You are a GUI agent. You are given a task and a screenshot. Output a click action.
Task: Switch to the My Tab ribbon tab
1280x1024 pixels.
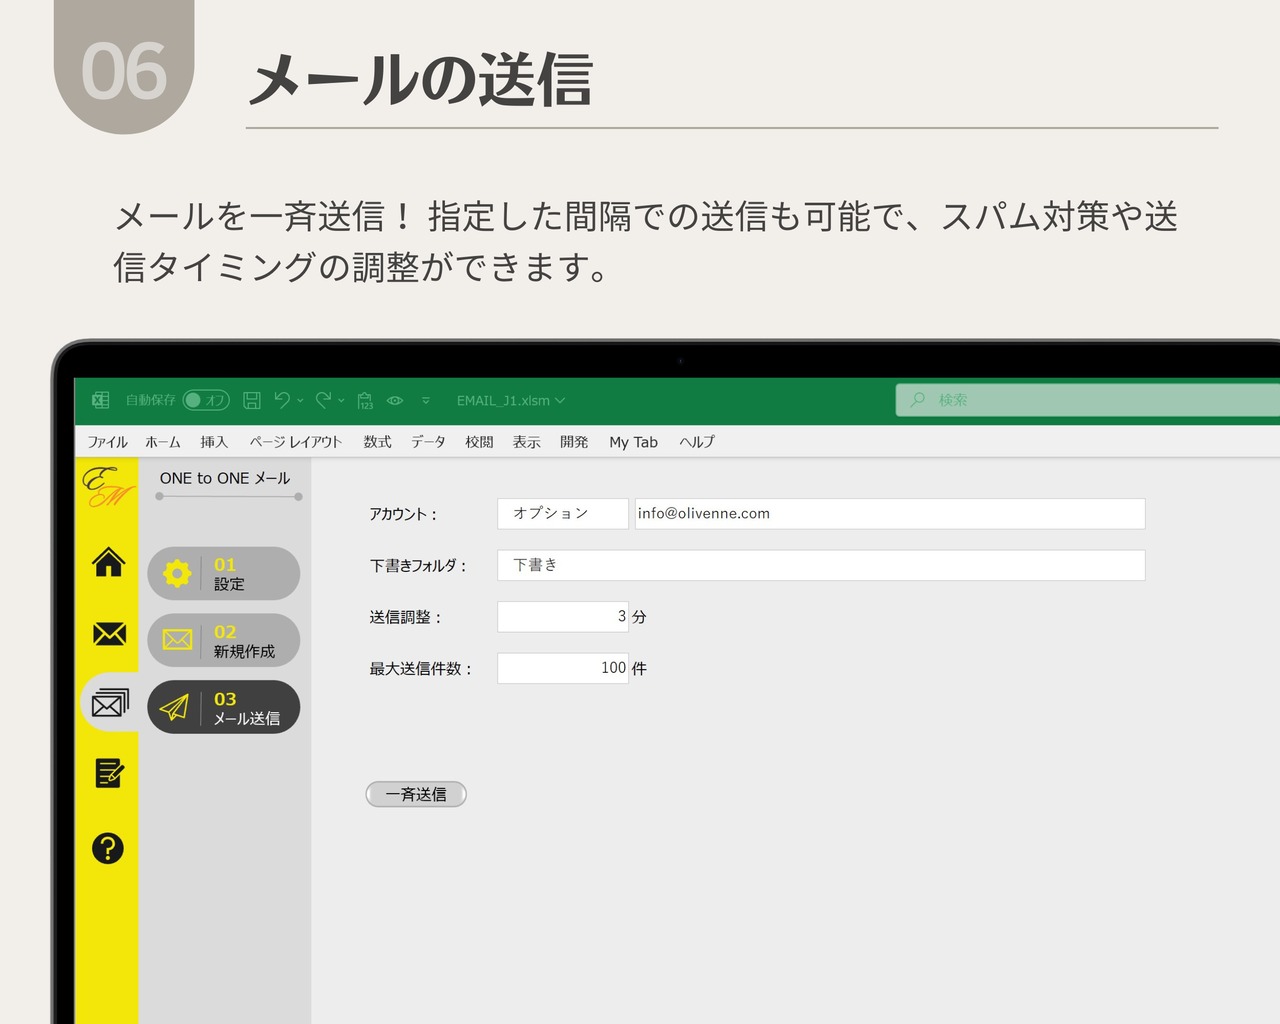[x=632, y=442]
